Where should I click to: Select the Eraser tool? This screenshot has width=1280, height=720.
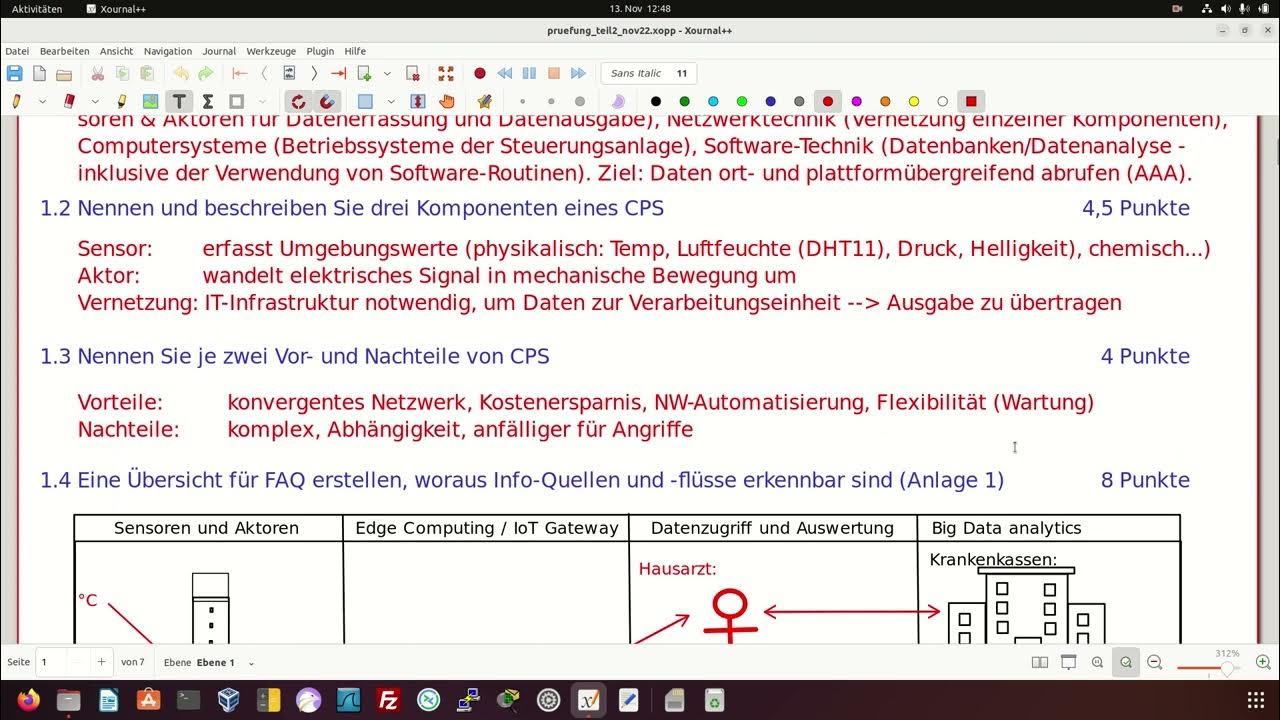(x=69, y=101)
